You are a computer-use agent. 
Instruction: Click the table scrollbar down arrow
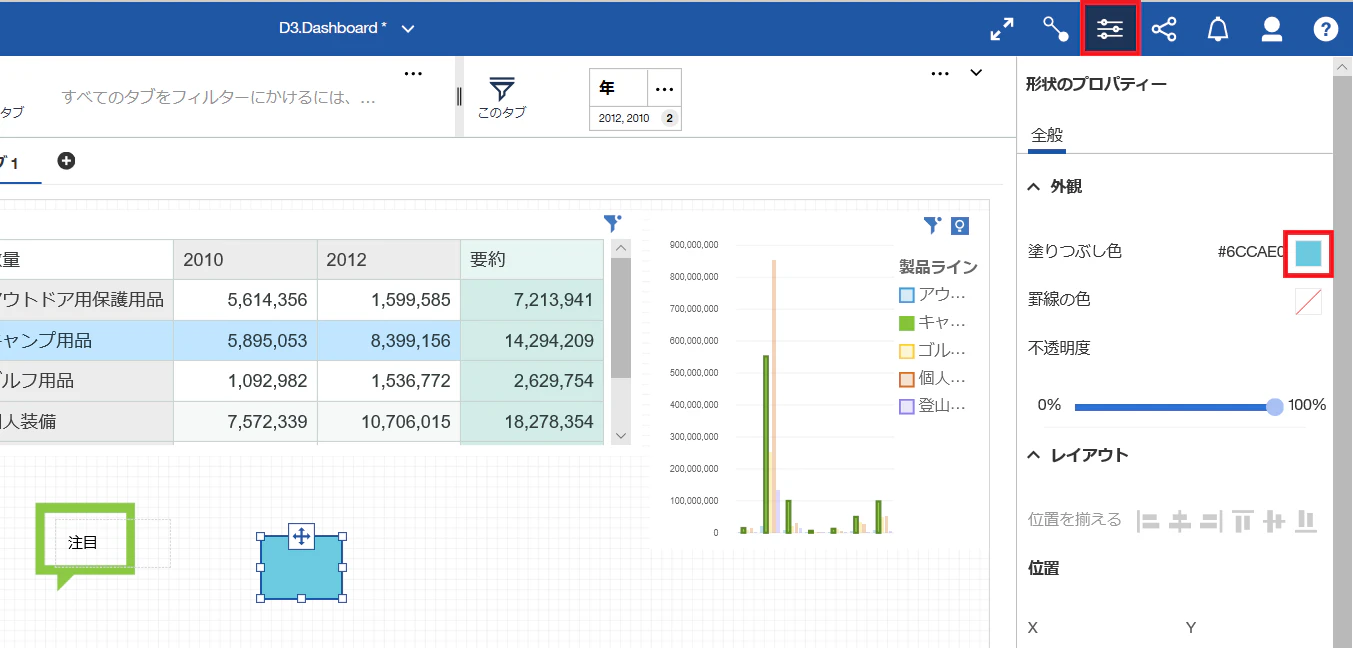pyautogui.click(x=620, y=435)
